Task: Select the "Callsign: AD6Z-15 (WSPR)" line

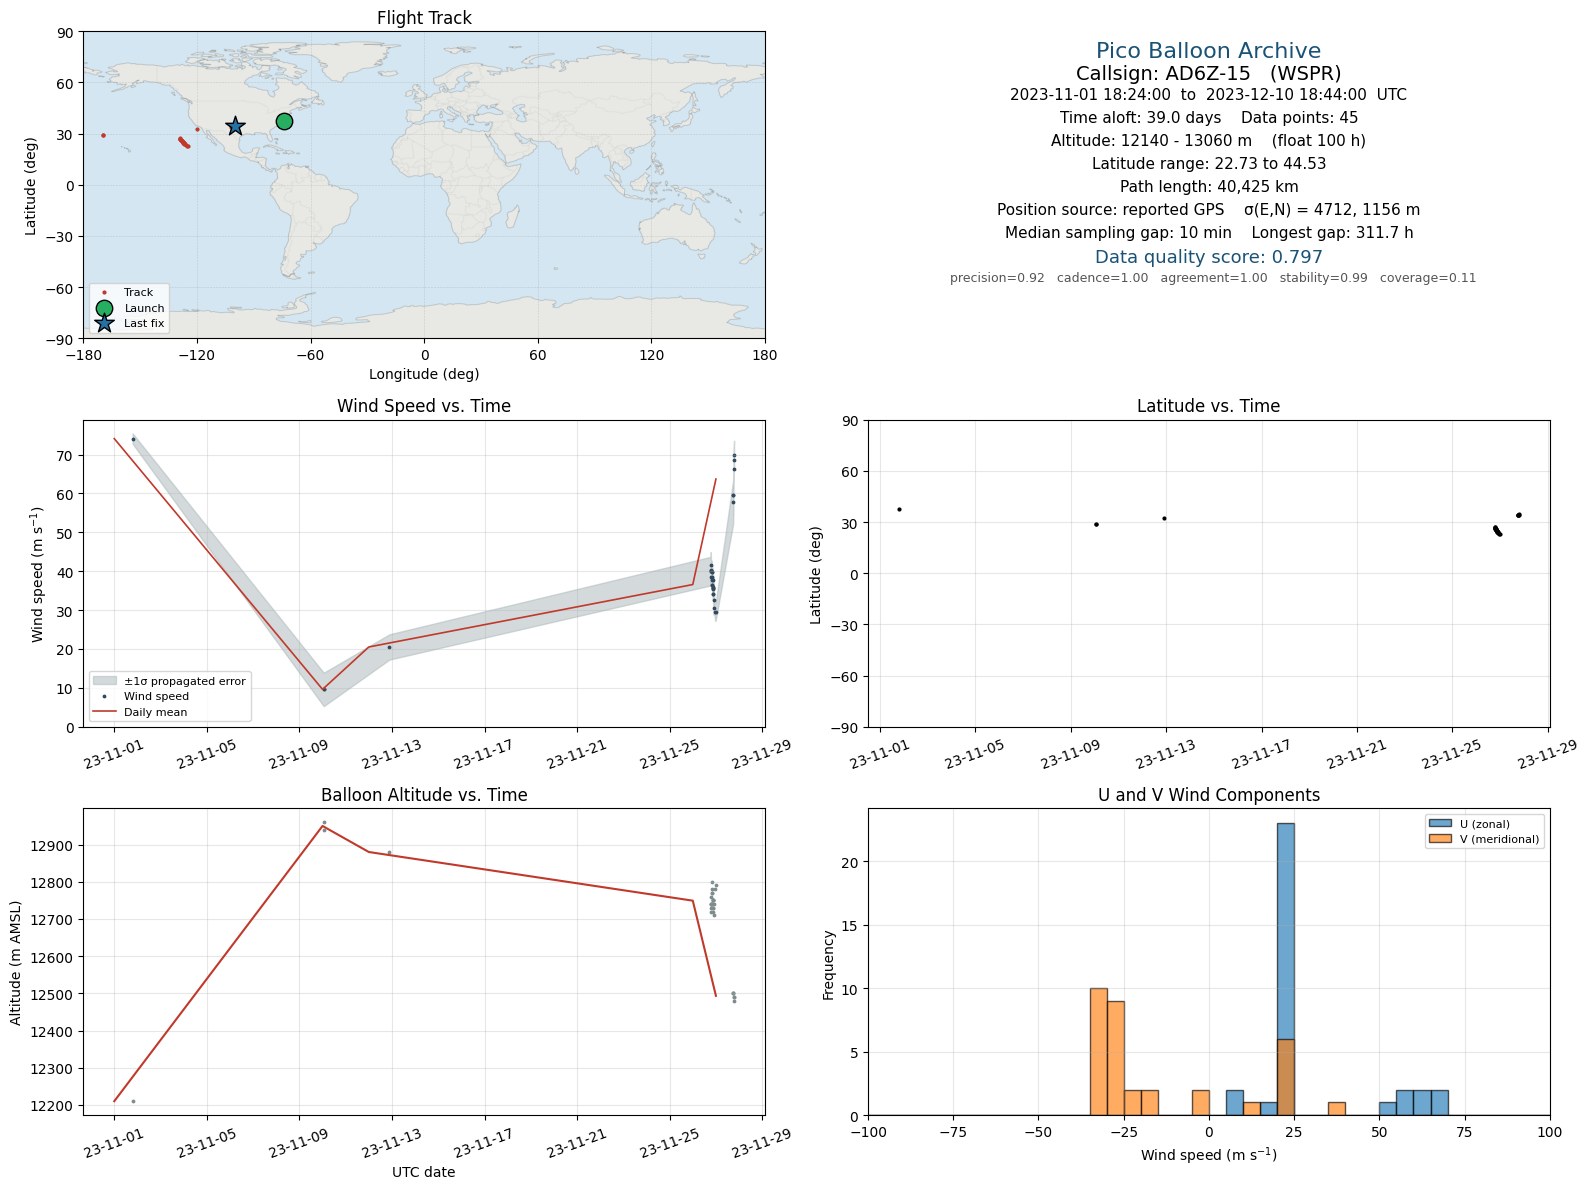Action: 1208,73
